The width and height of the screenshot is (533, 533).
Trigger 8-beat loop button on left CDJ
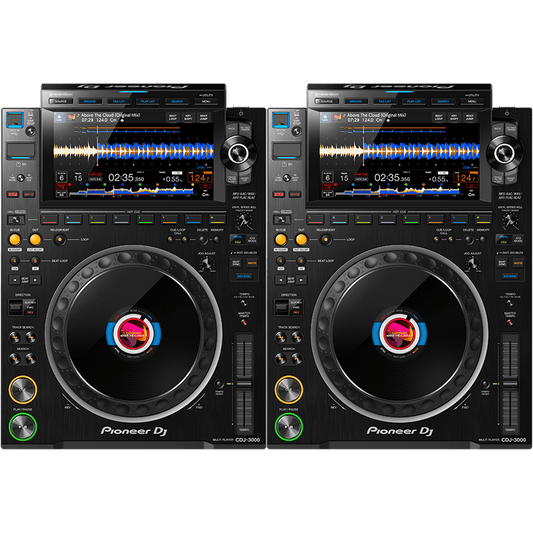click(35, 261)
